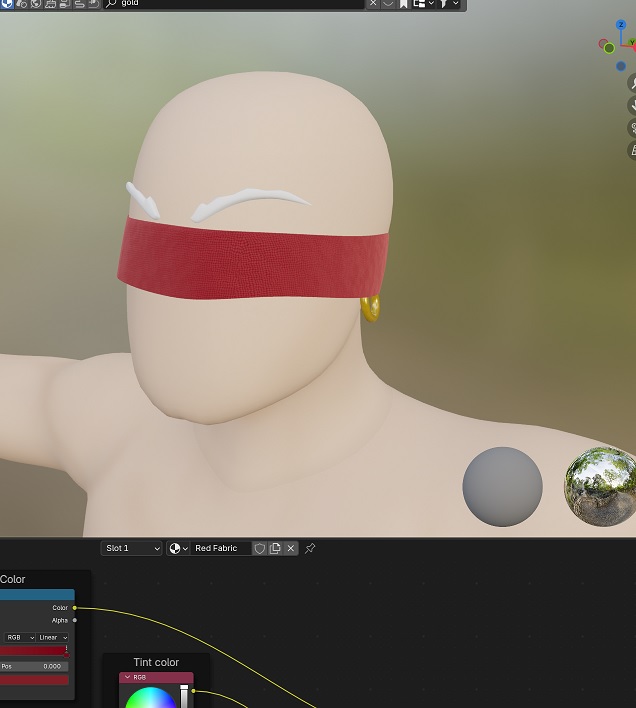Clear the "gold" search text
The width and height of the screenshot is (636, 708).
coord(373,3)
